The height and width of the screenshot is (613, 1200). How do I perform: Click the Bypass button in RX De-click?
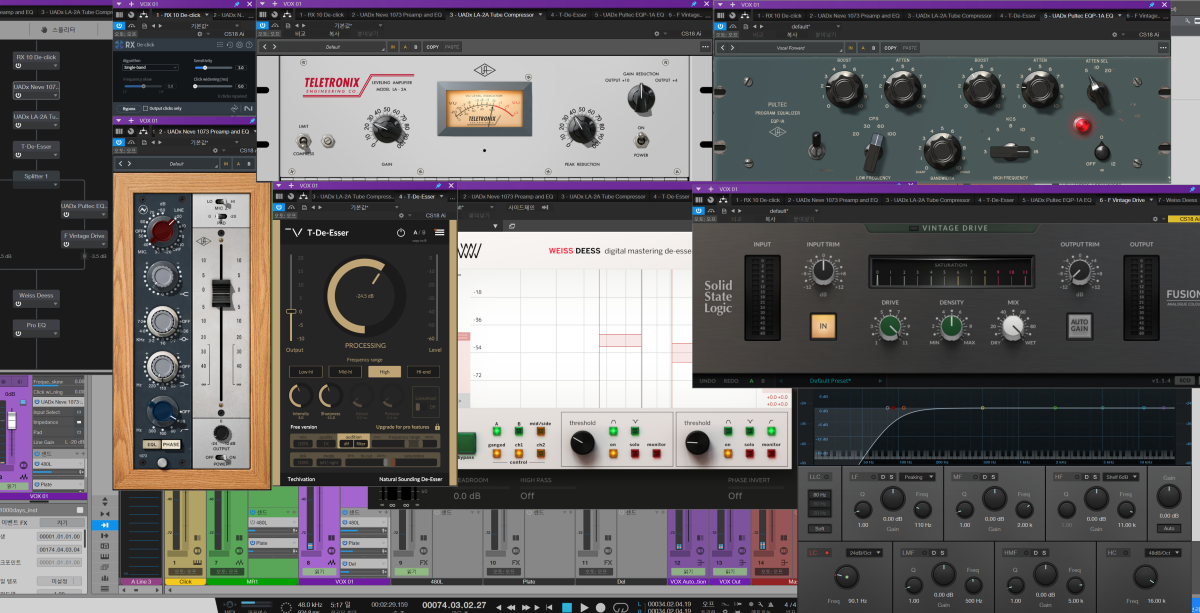click(129, 108)
